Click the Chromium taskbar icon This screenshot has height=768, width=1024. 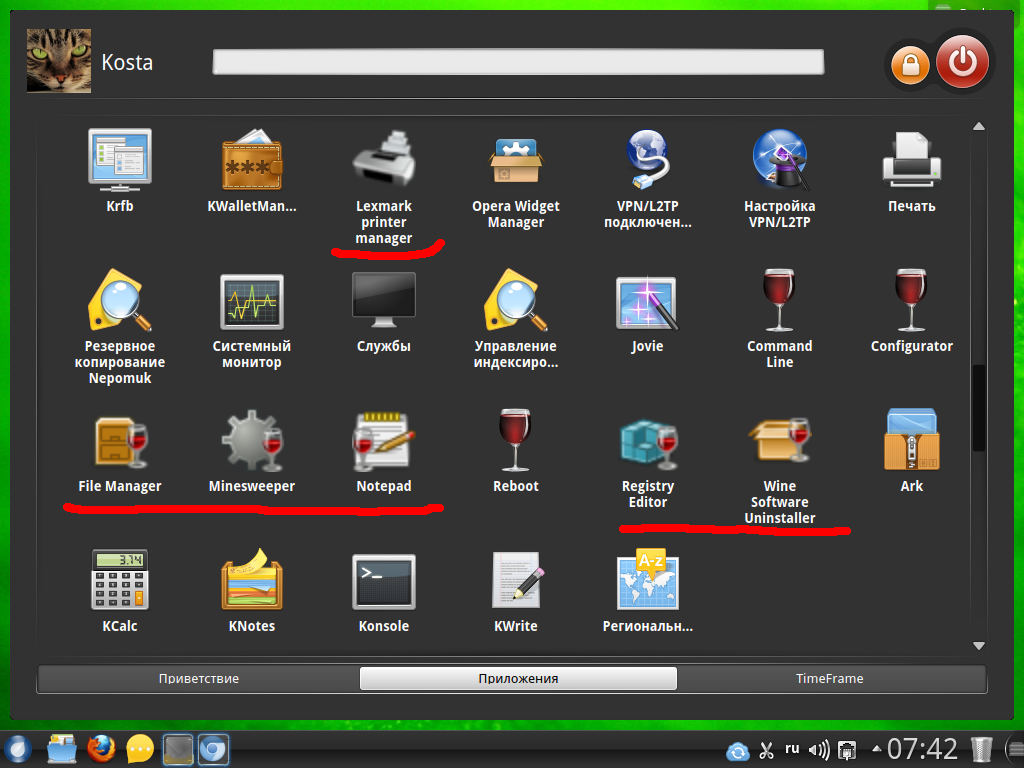(213, 749)
